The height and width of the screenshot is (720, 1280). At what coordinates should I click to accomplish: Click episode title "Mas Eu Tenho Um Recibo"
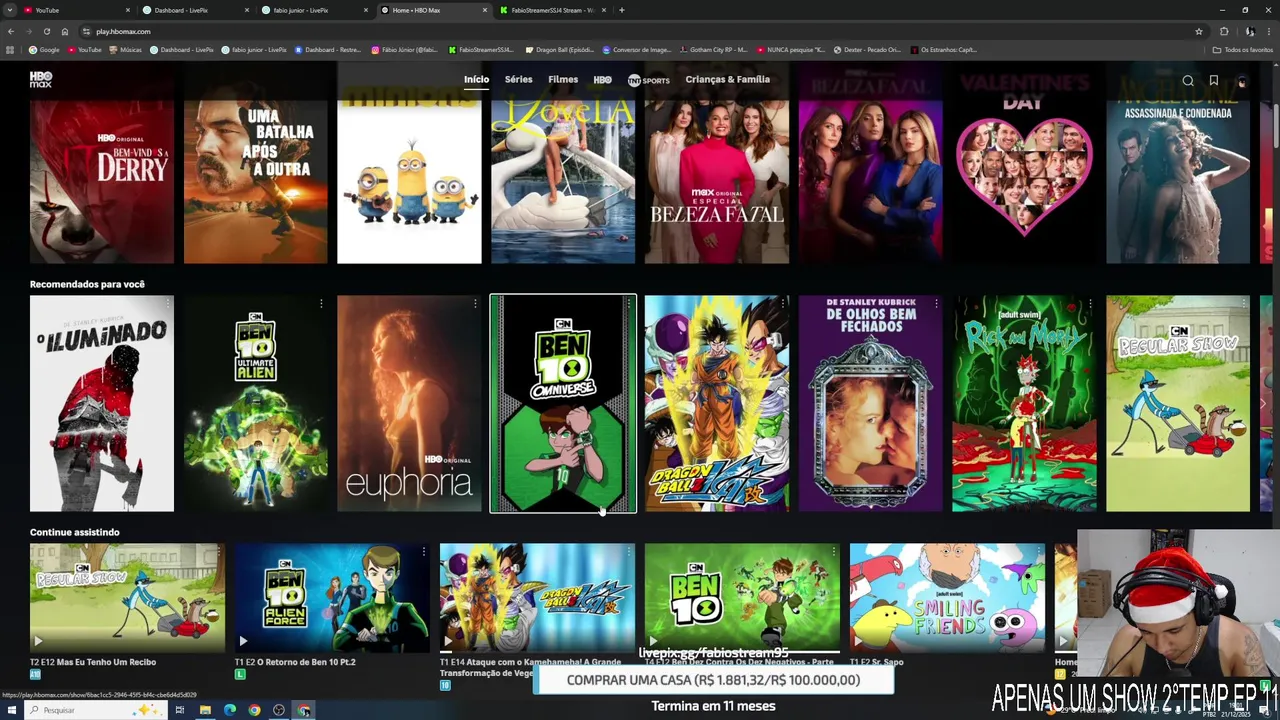coord(108,662)
